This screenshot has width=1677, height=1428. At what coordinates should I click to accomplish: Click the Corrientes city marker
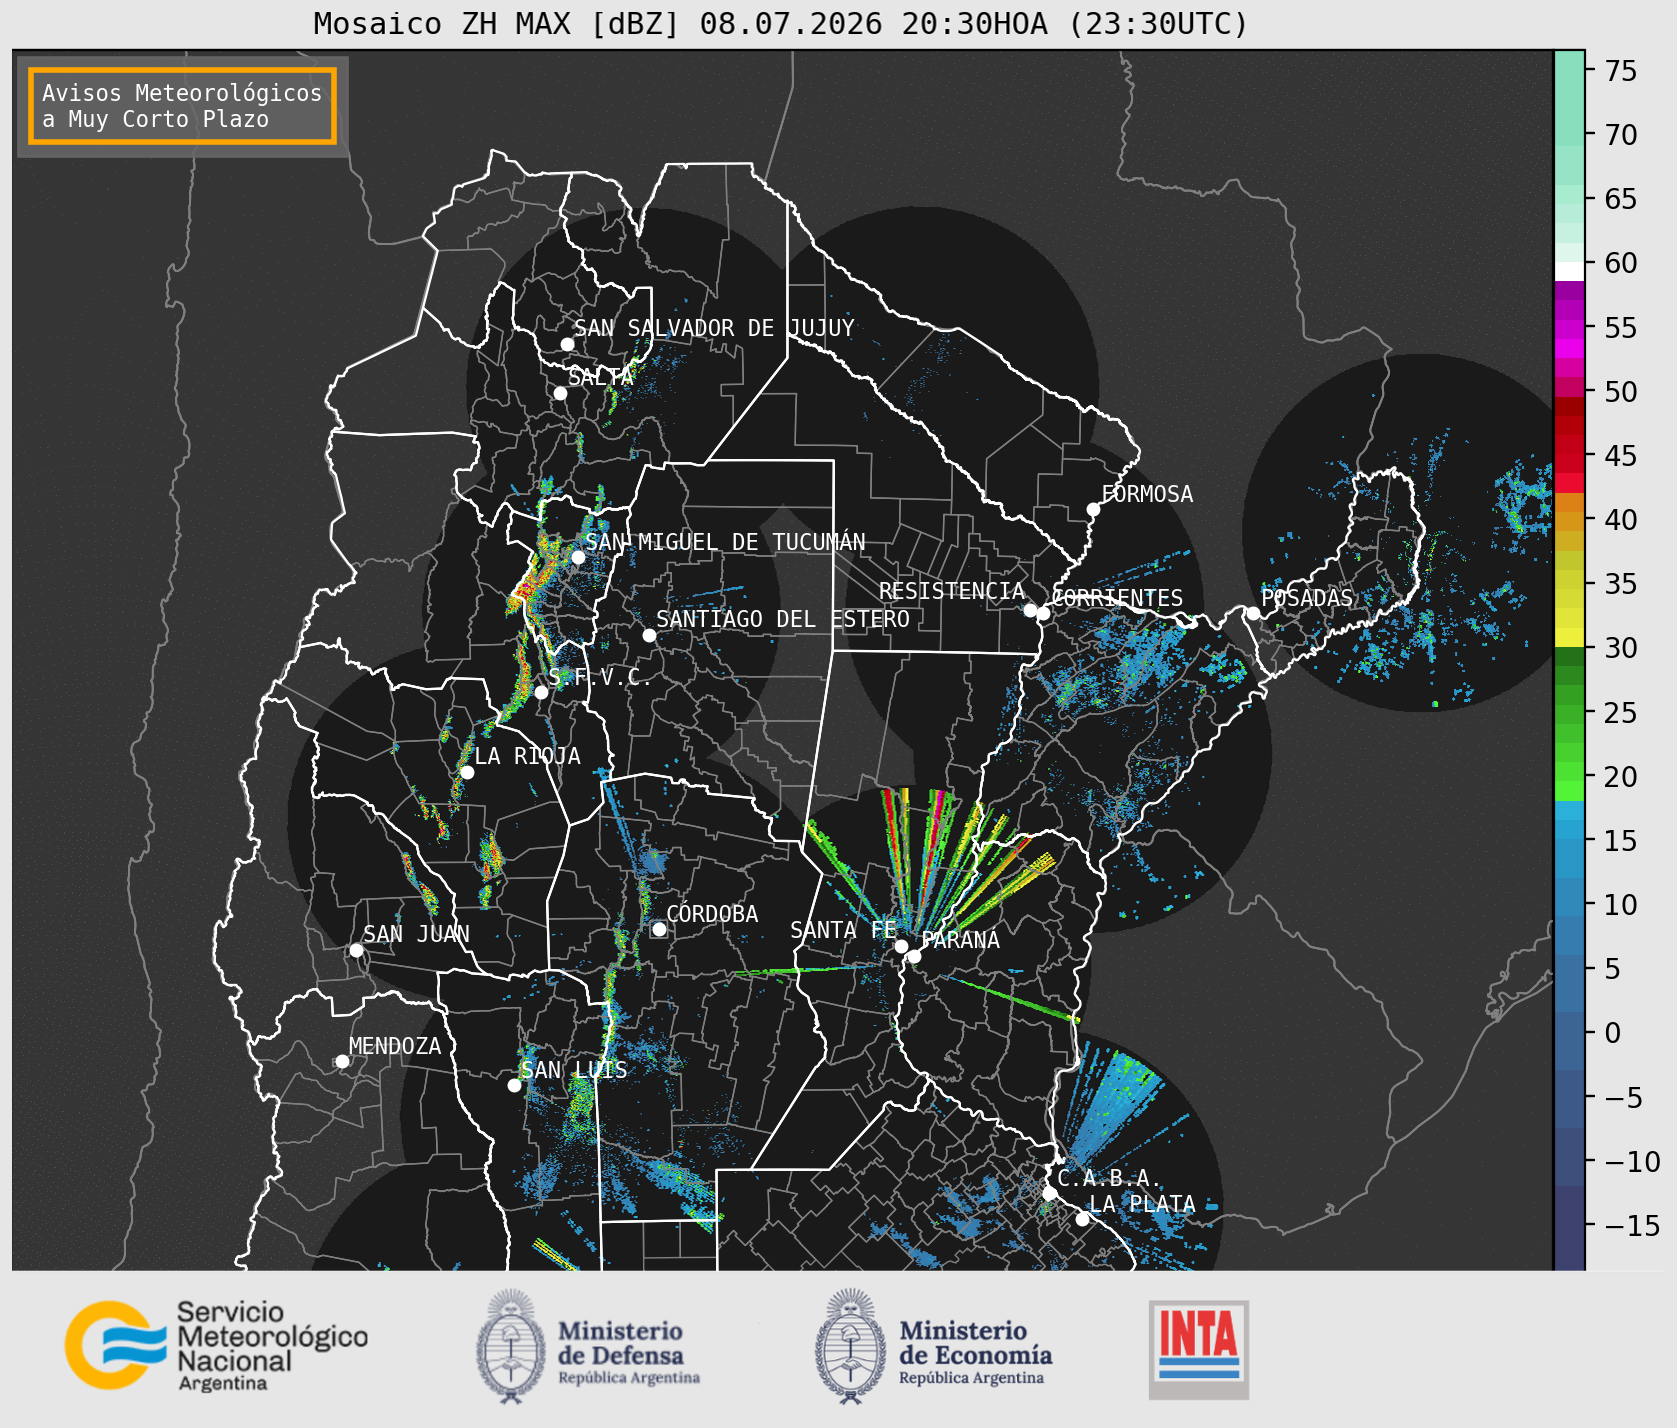[1043, 613]
